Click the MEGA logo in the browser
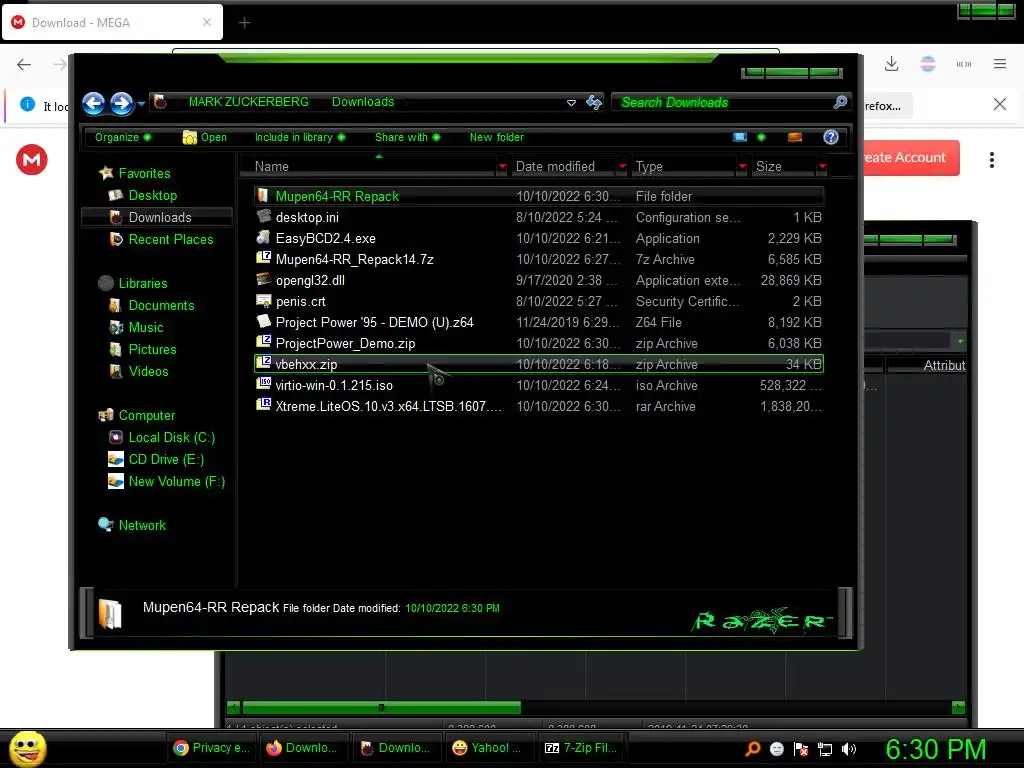 pos(31,159)
